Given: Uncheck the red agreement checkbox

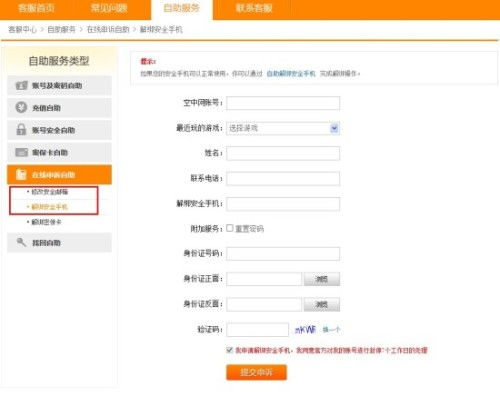Looking at the screenshot, I should pyautogui.click(x=229, y=350).
